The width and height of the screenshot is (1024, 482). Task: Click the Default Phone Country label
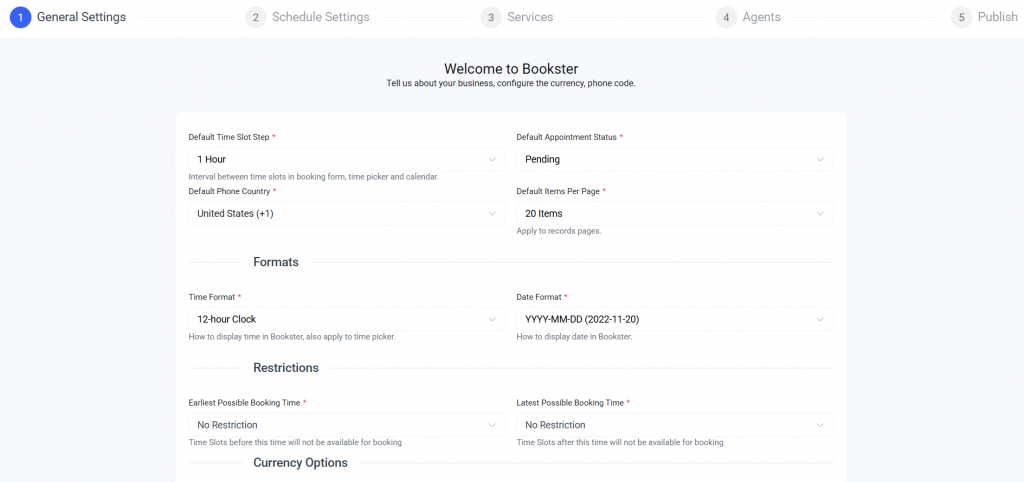coord(232,191)
